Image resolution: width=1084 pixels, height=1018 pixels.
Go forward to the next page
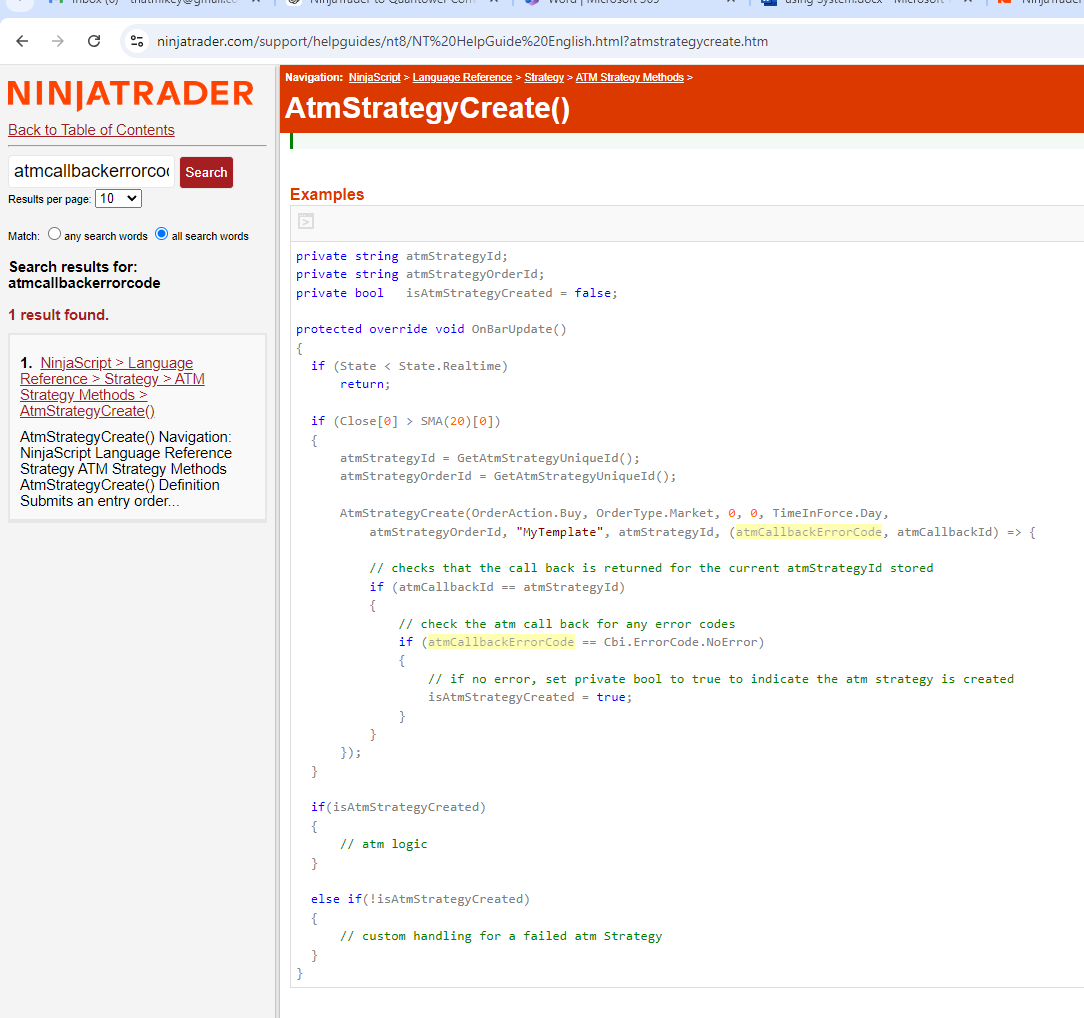(x=58, y=41)
